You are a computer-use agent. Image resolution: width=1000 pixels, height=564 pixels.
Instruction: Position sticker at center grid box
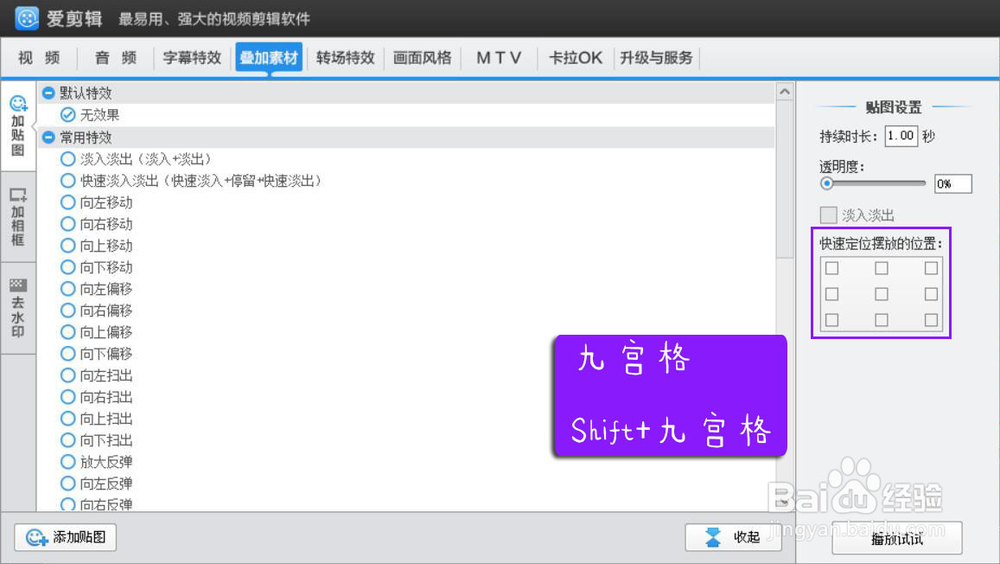click(881, 294)
